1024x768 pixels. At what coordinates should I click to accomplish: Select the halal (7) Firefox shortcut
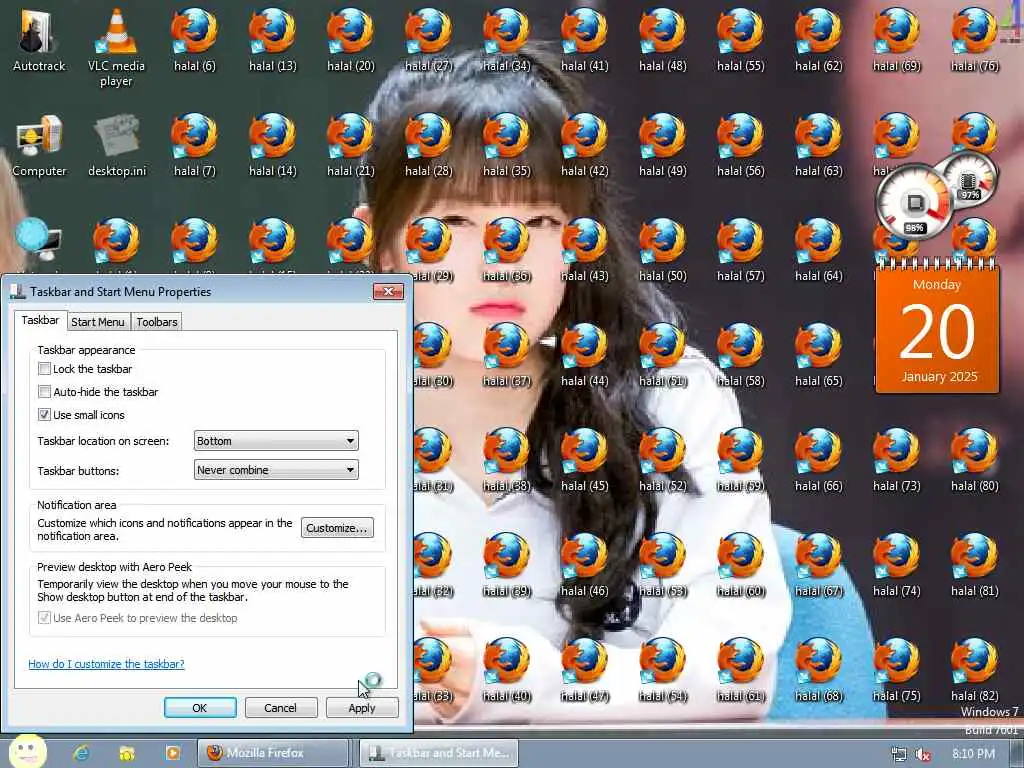(x=195, y=145)
